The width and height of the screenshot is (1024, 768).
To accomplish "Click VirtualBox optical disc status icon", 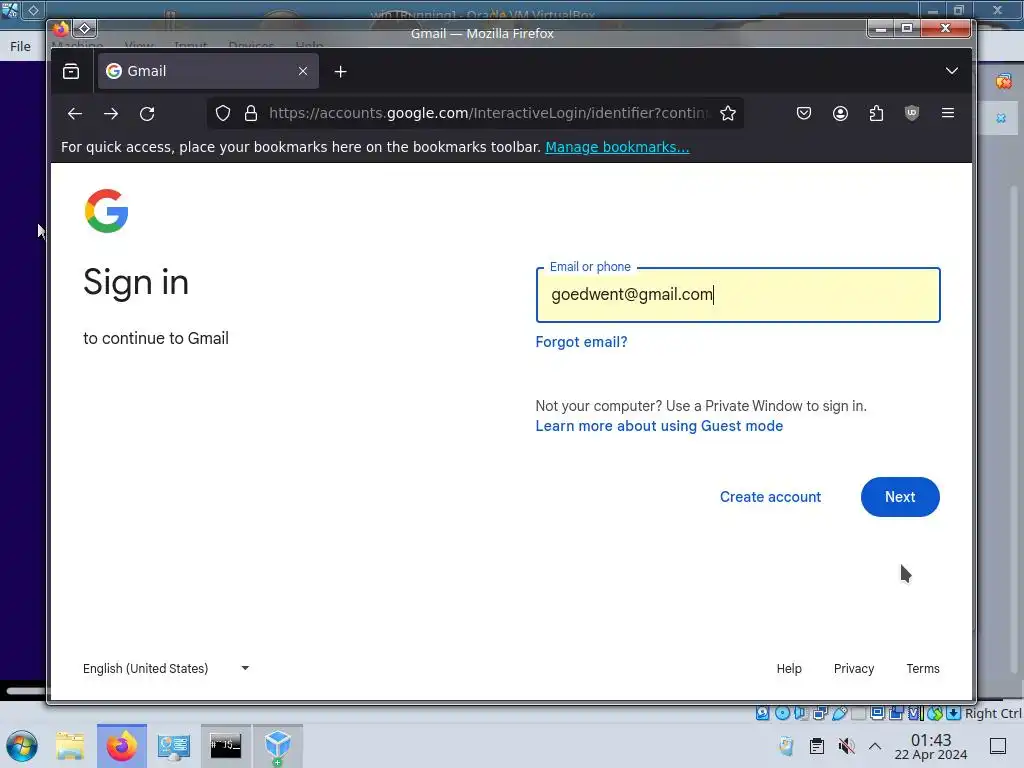I will point(782,713).
